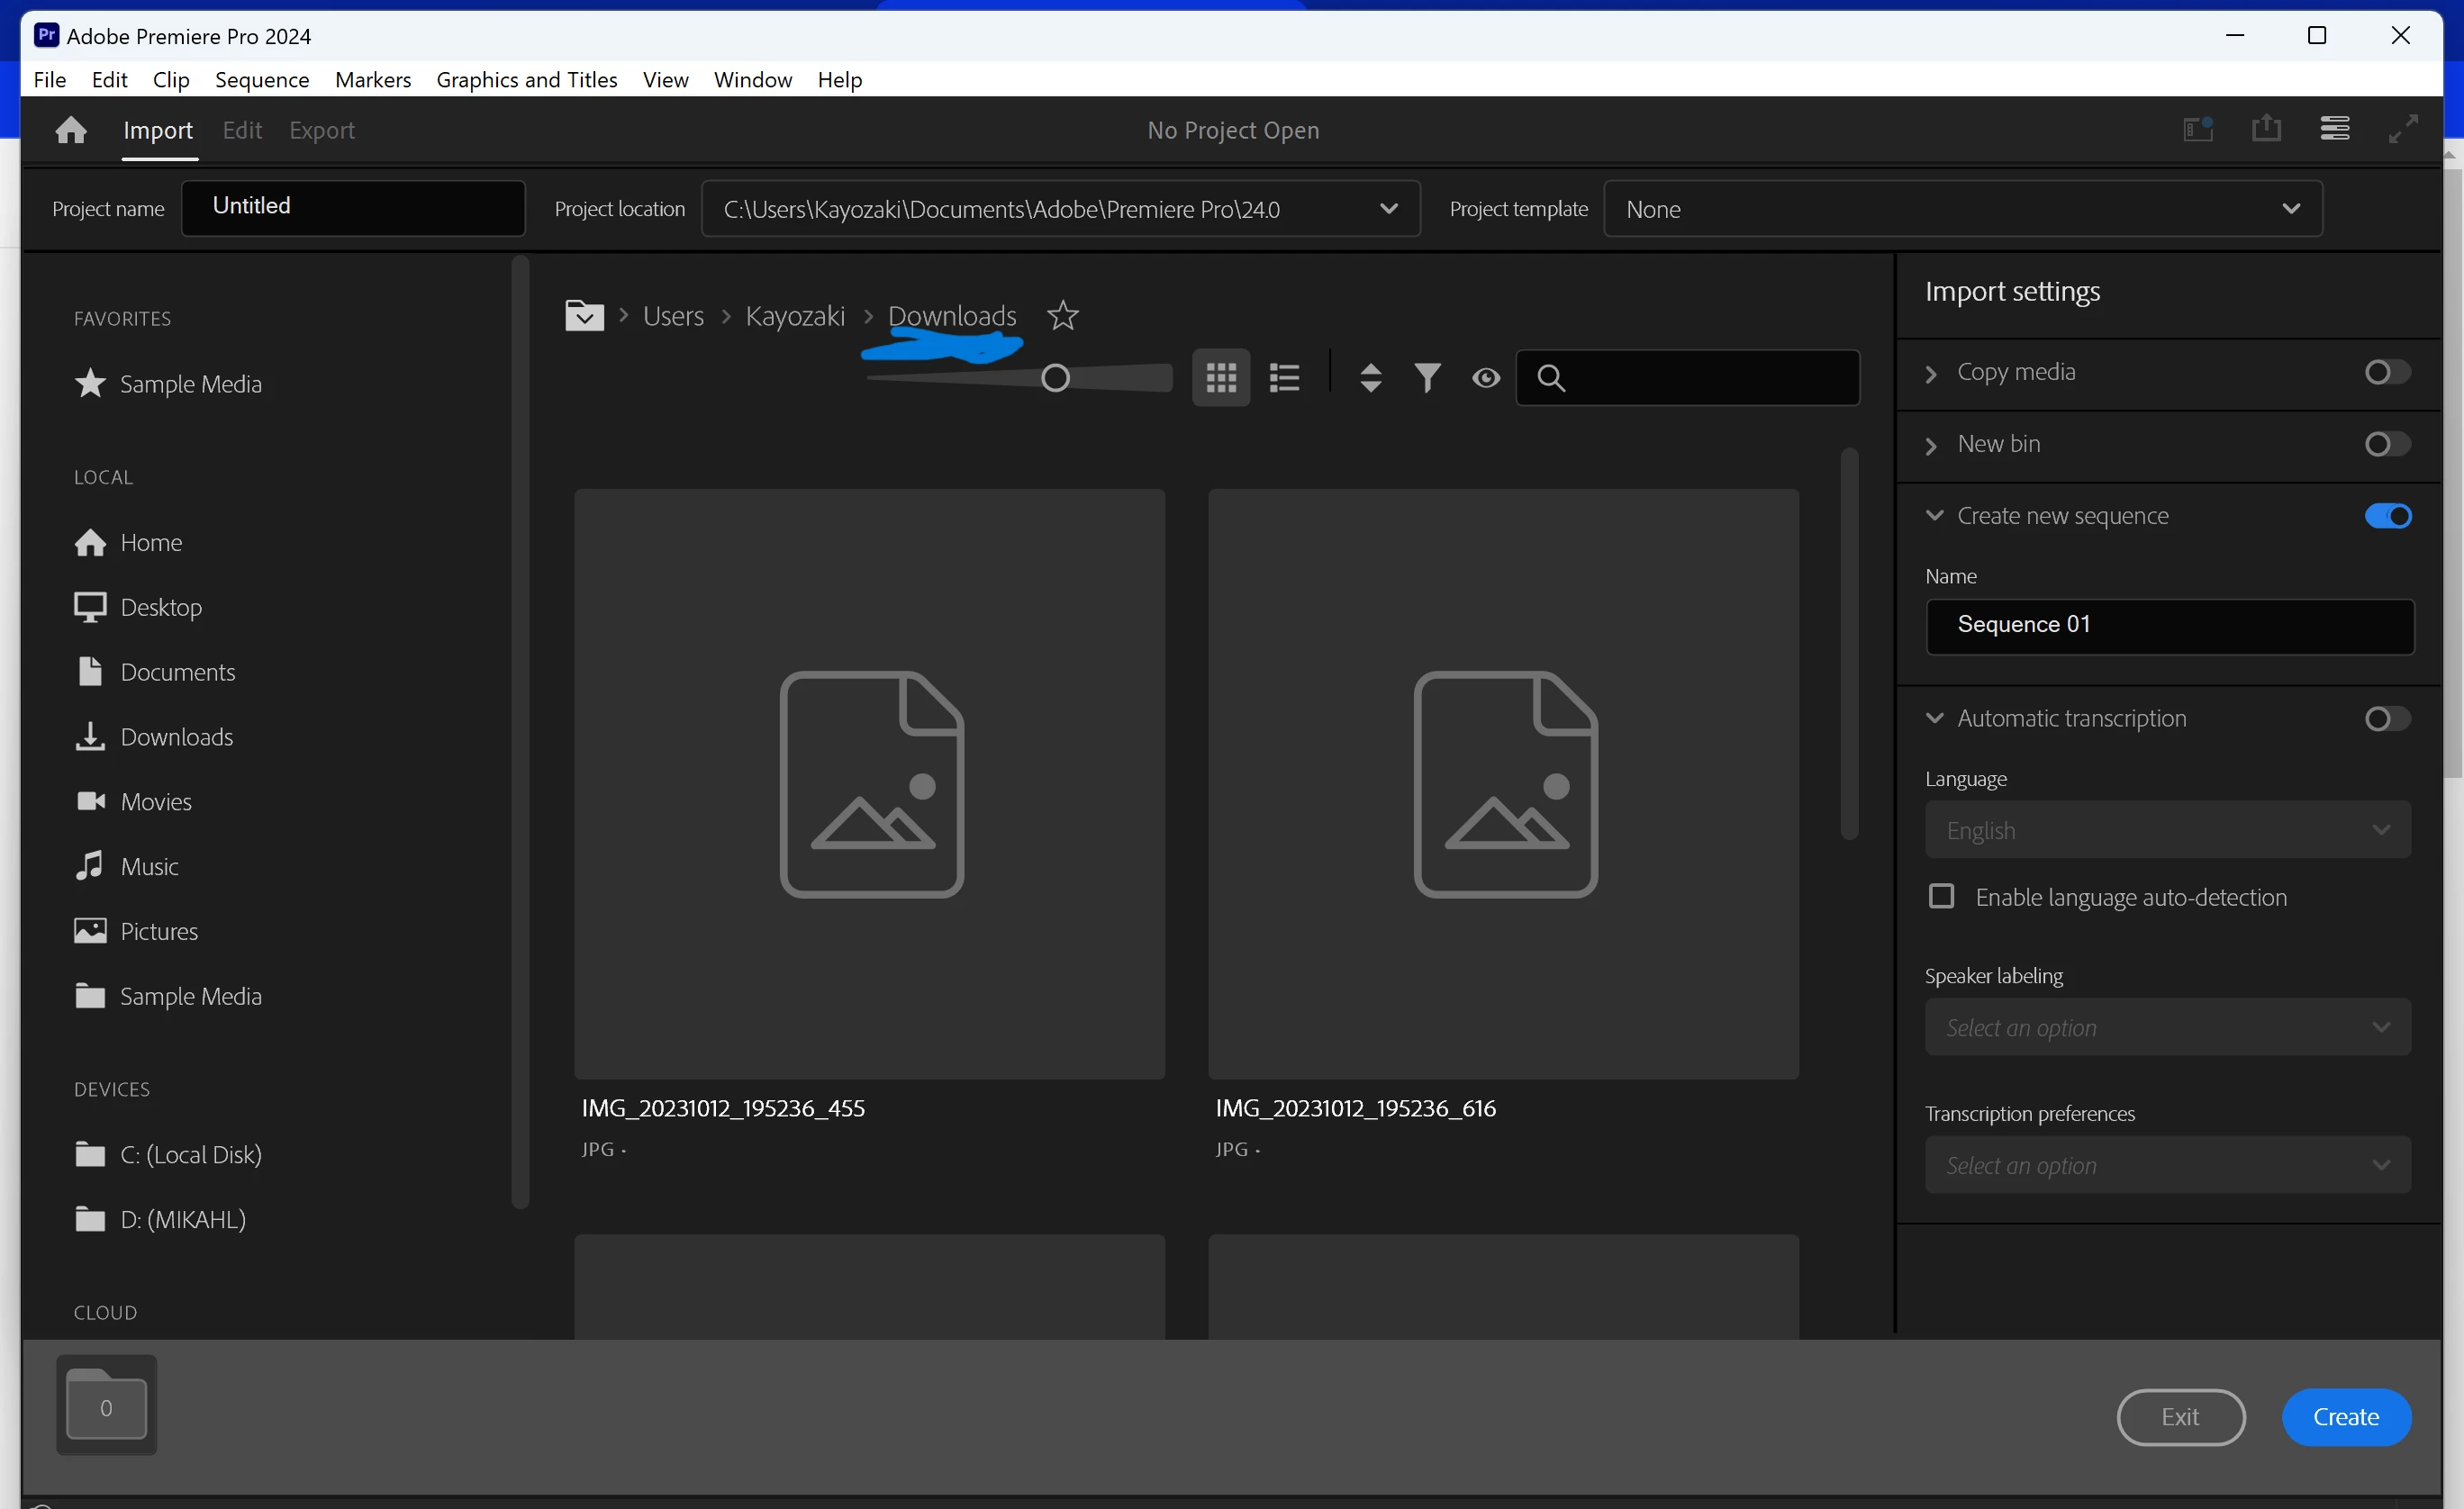Screen dimensions: 2464x1509
Task: Open the workspaces icon in header
Action: point(2334,129)
